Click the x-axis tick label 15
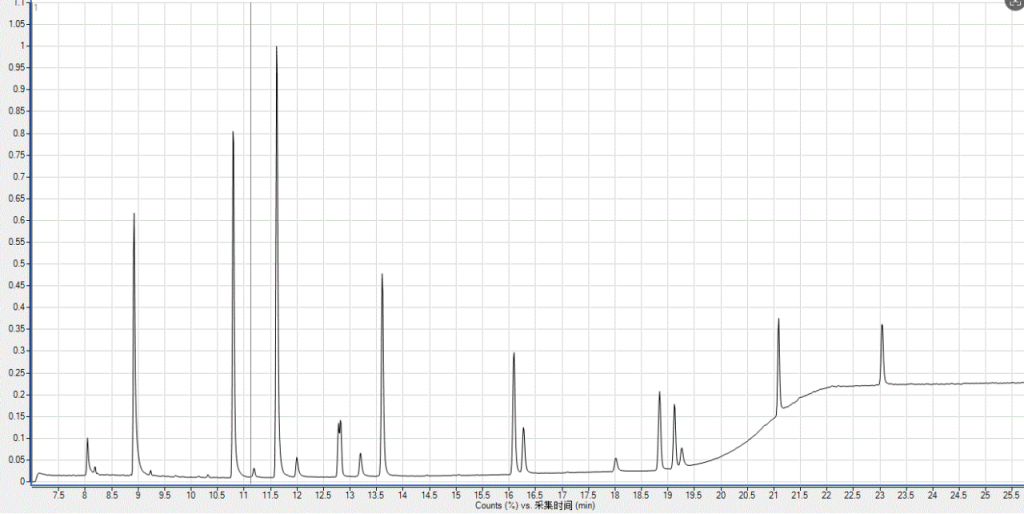 point(455,494)
